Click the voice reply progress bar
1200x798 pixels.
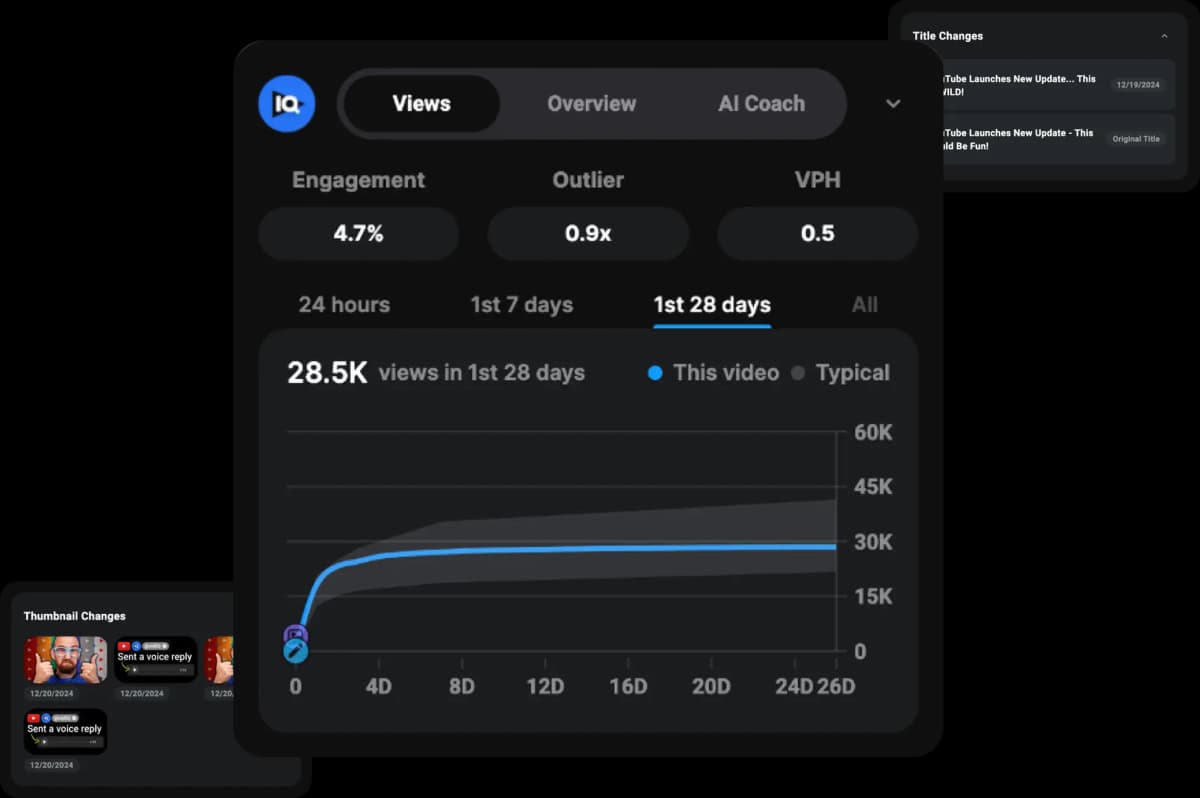[x=160, y=669]
